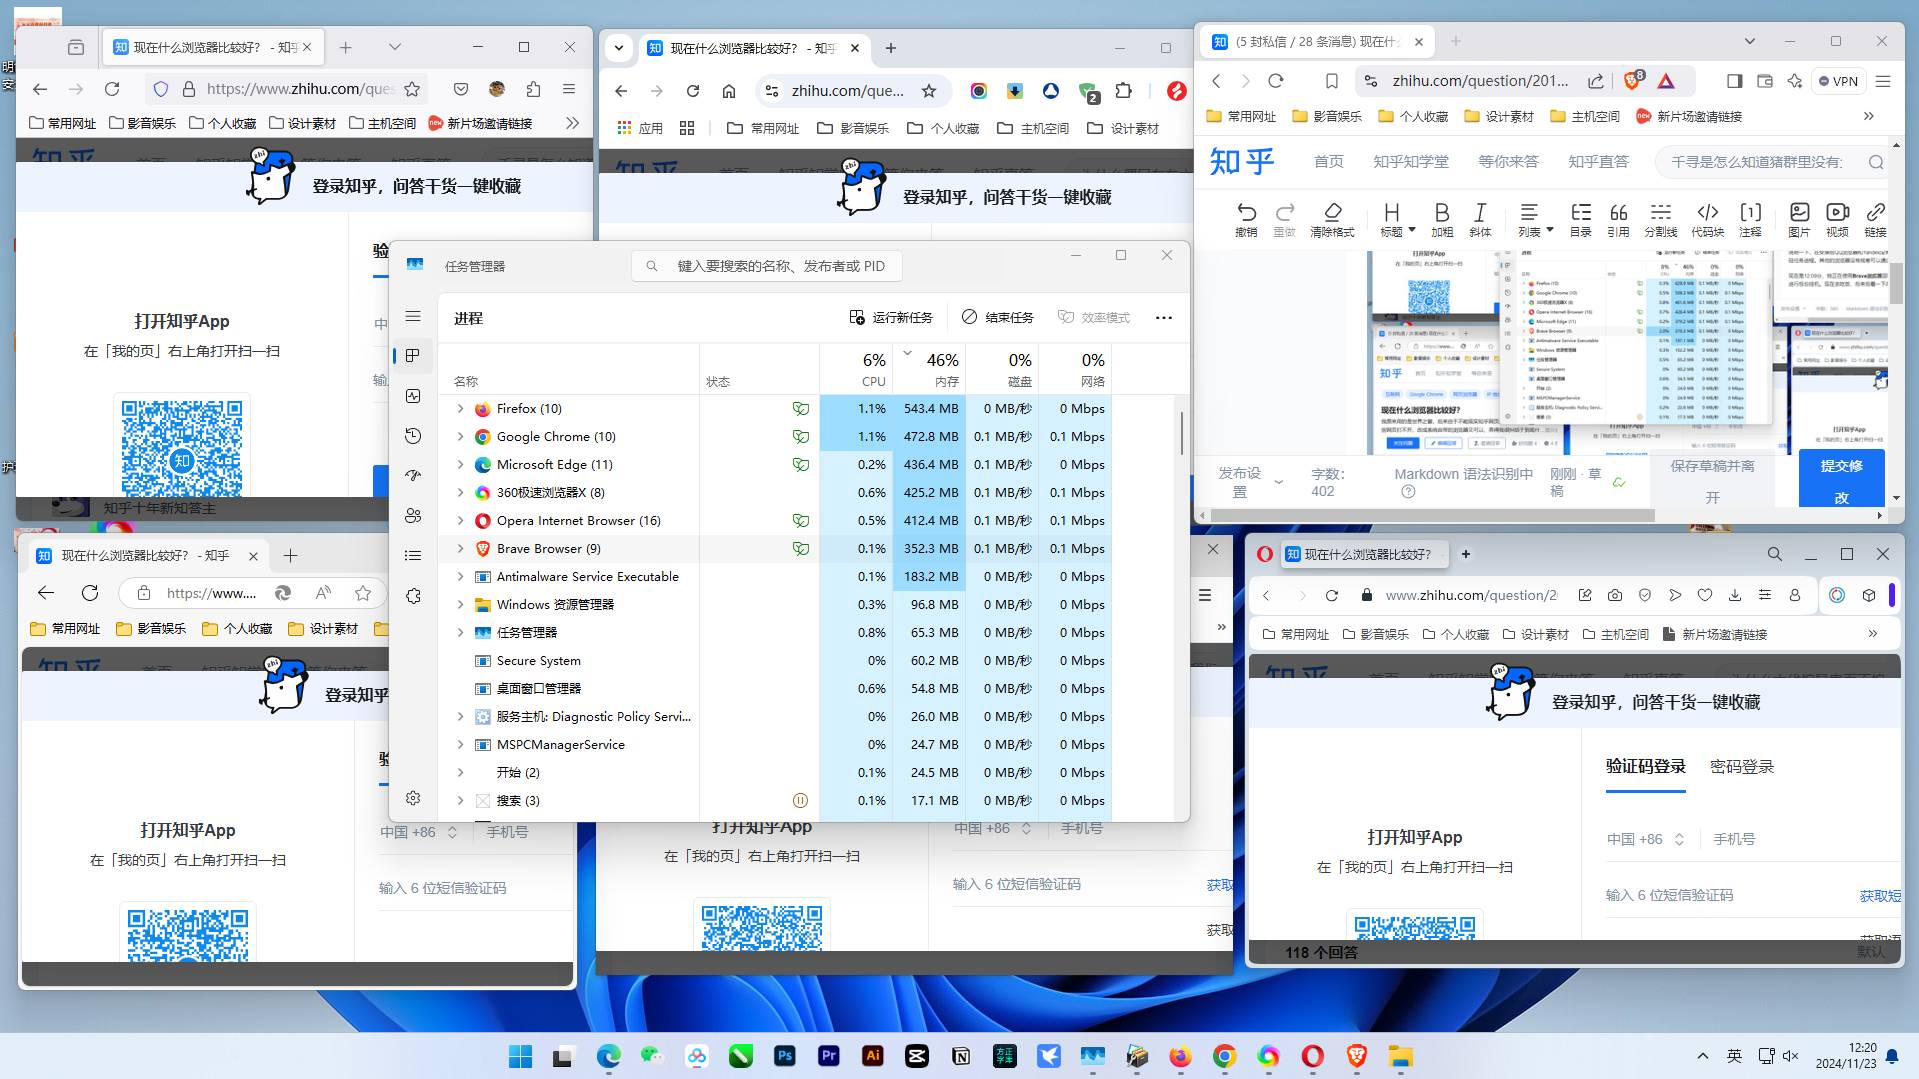Open Task Manager more options ellipsis
The width and height of the screenshot is (1919, 1079).
click(x=1163, y=318)
